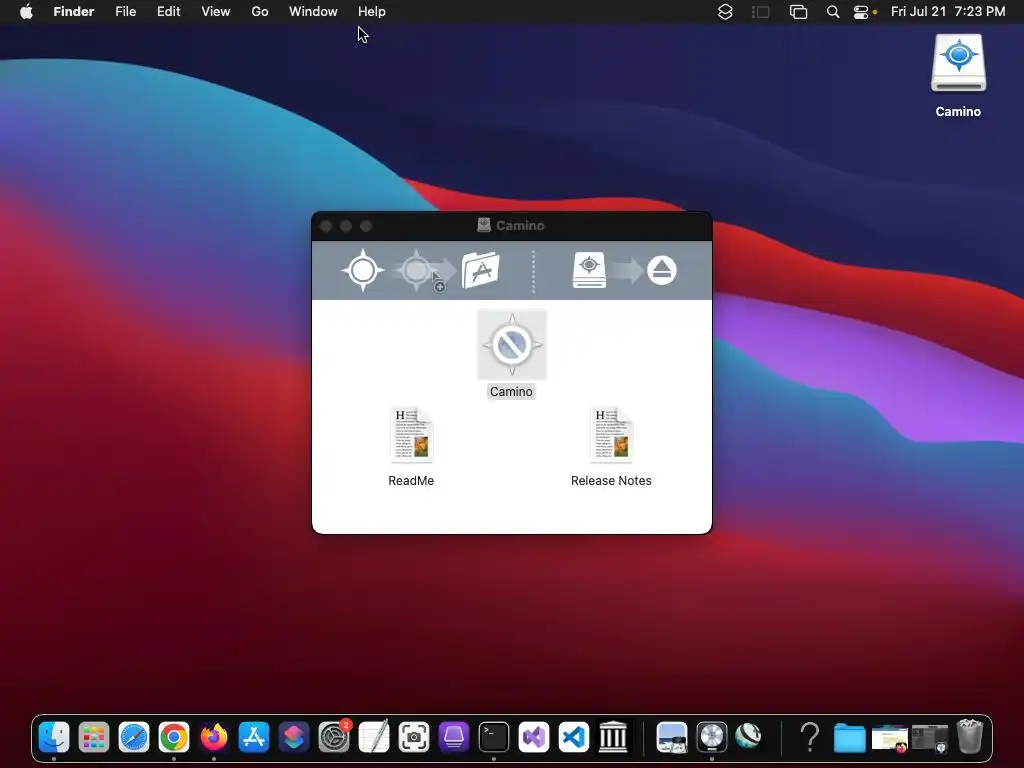Open Shortcuts app in the Dock

point(294,737)
